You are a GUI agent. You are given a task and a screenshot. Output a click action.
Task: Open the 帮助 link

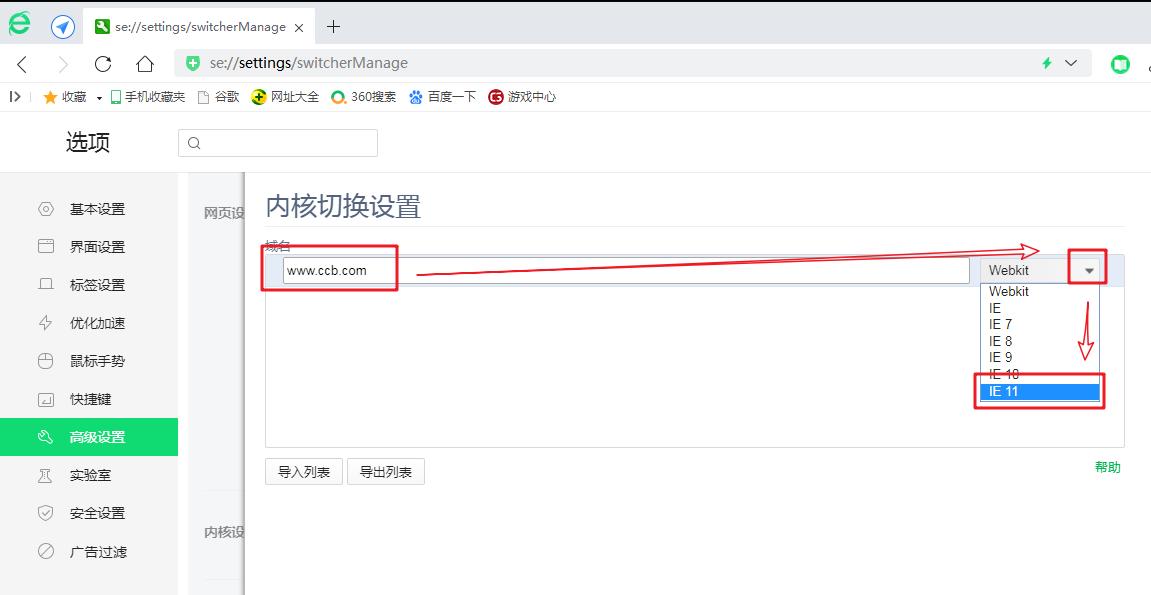[x=1107, y=467]
